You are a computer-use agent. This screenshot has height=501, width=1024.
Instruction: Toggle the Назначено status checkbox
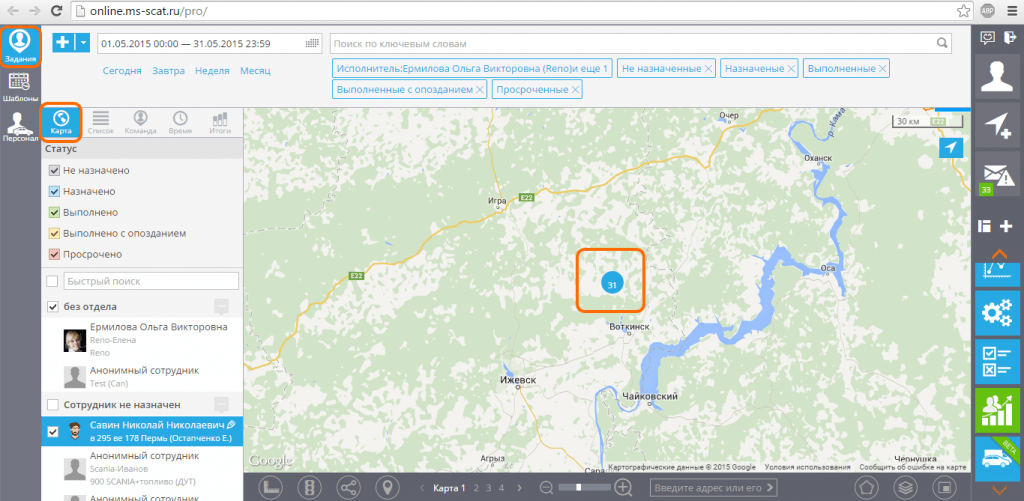[x=55, y=192]
